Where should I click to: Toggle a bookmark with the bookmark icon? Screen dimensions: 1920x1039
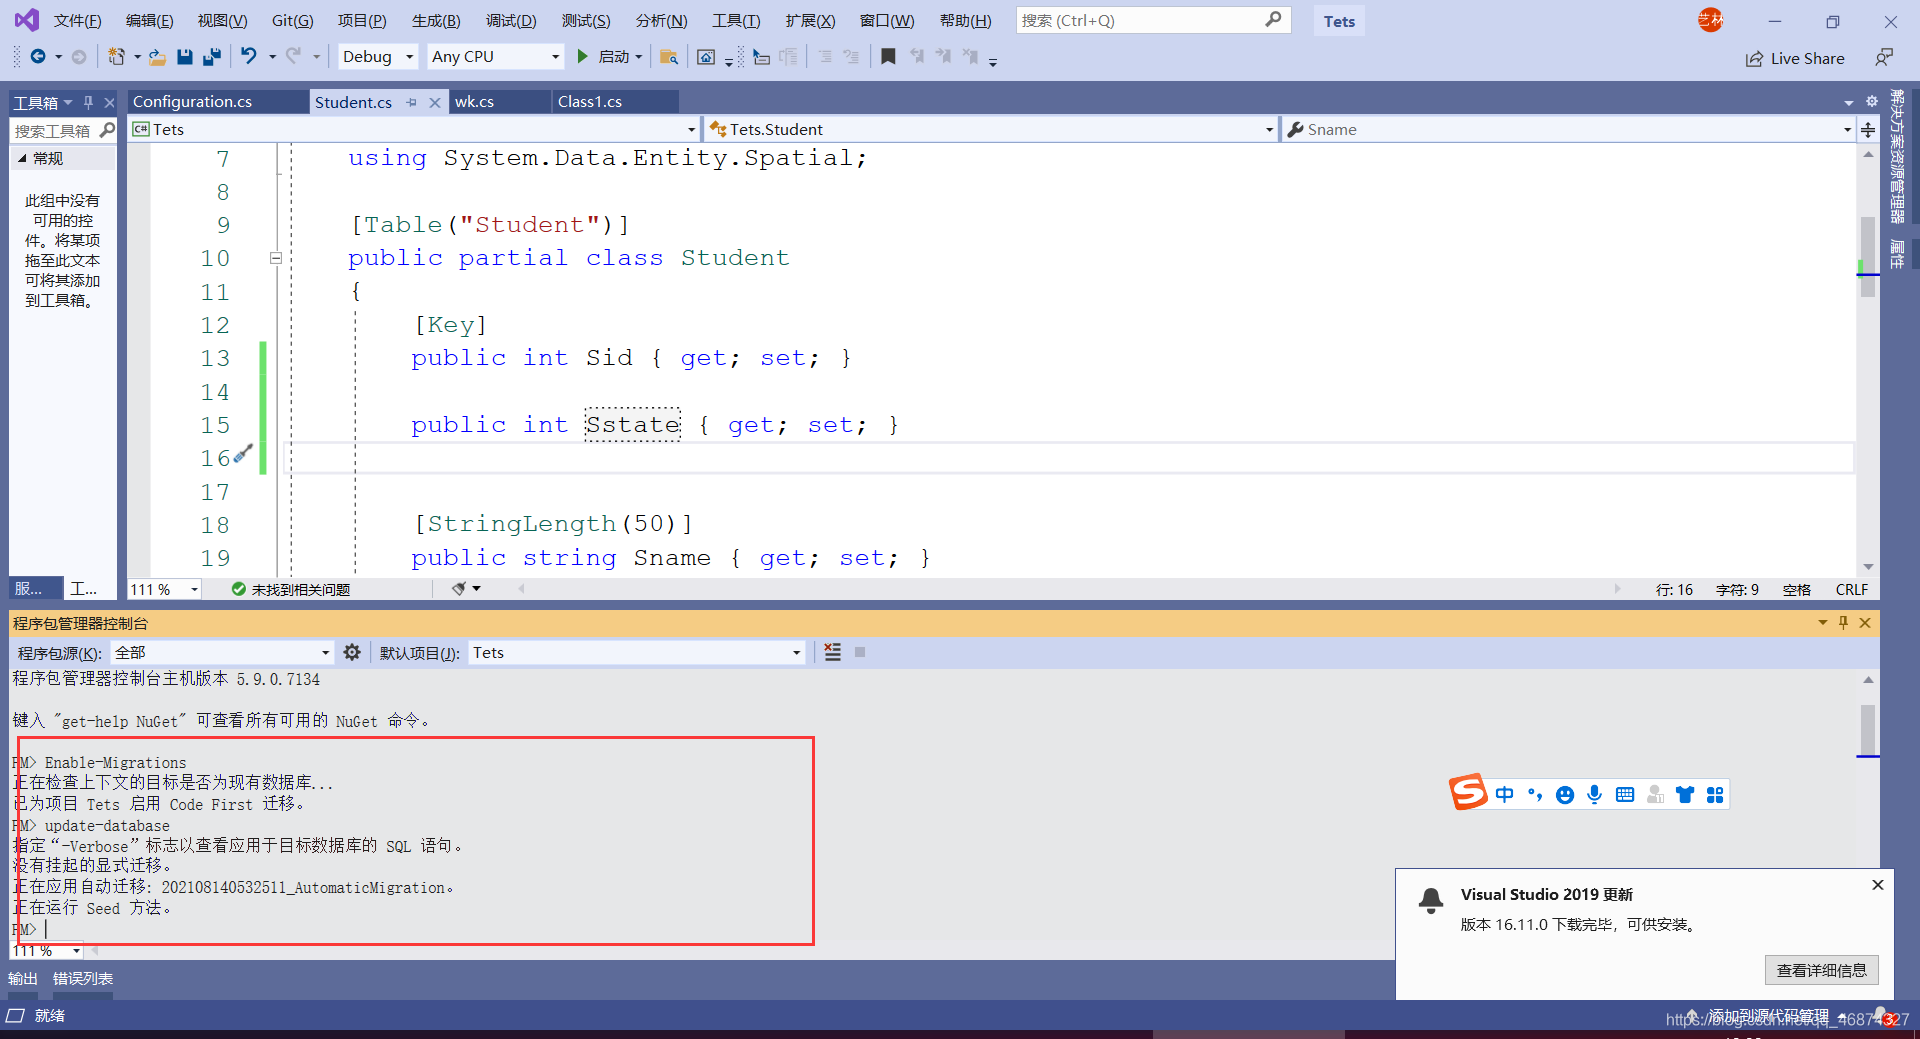(888, 57)
